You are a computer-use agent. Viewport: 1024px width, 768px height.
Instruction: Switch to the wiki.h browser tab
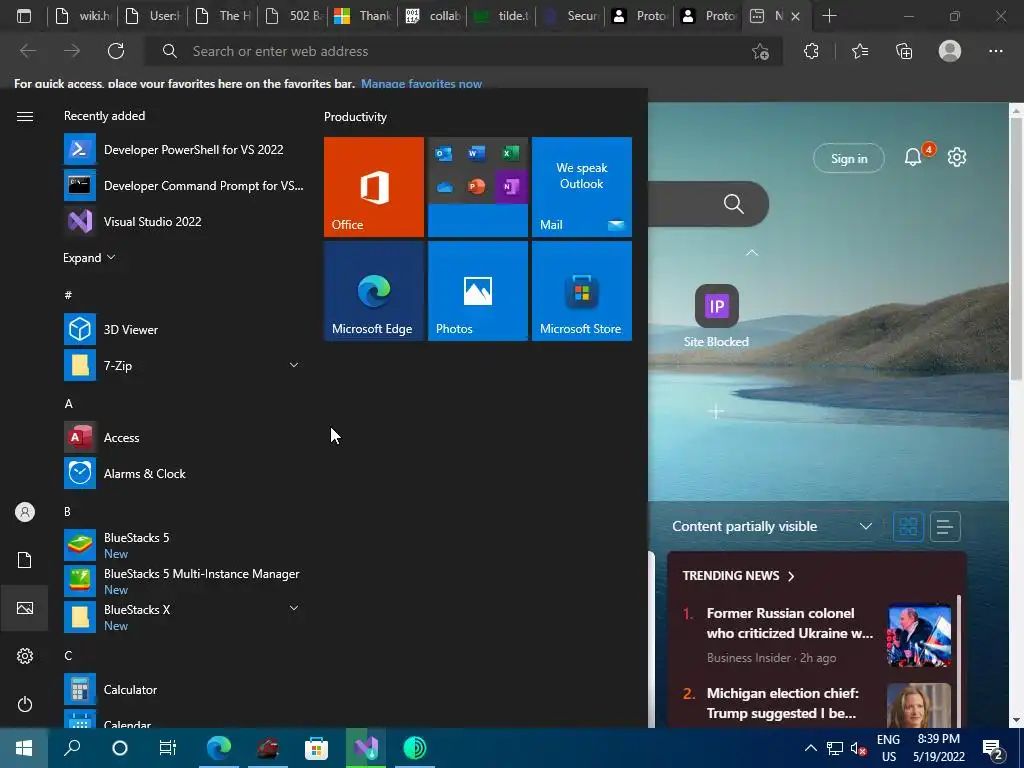83,16
